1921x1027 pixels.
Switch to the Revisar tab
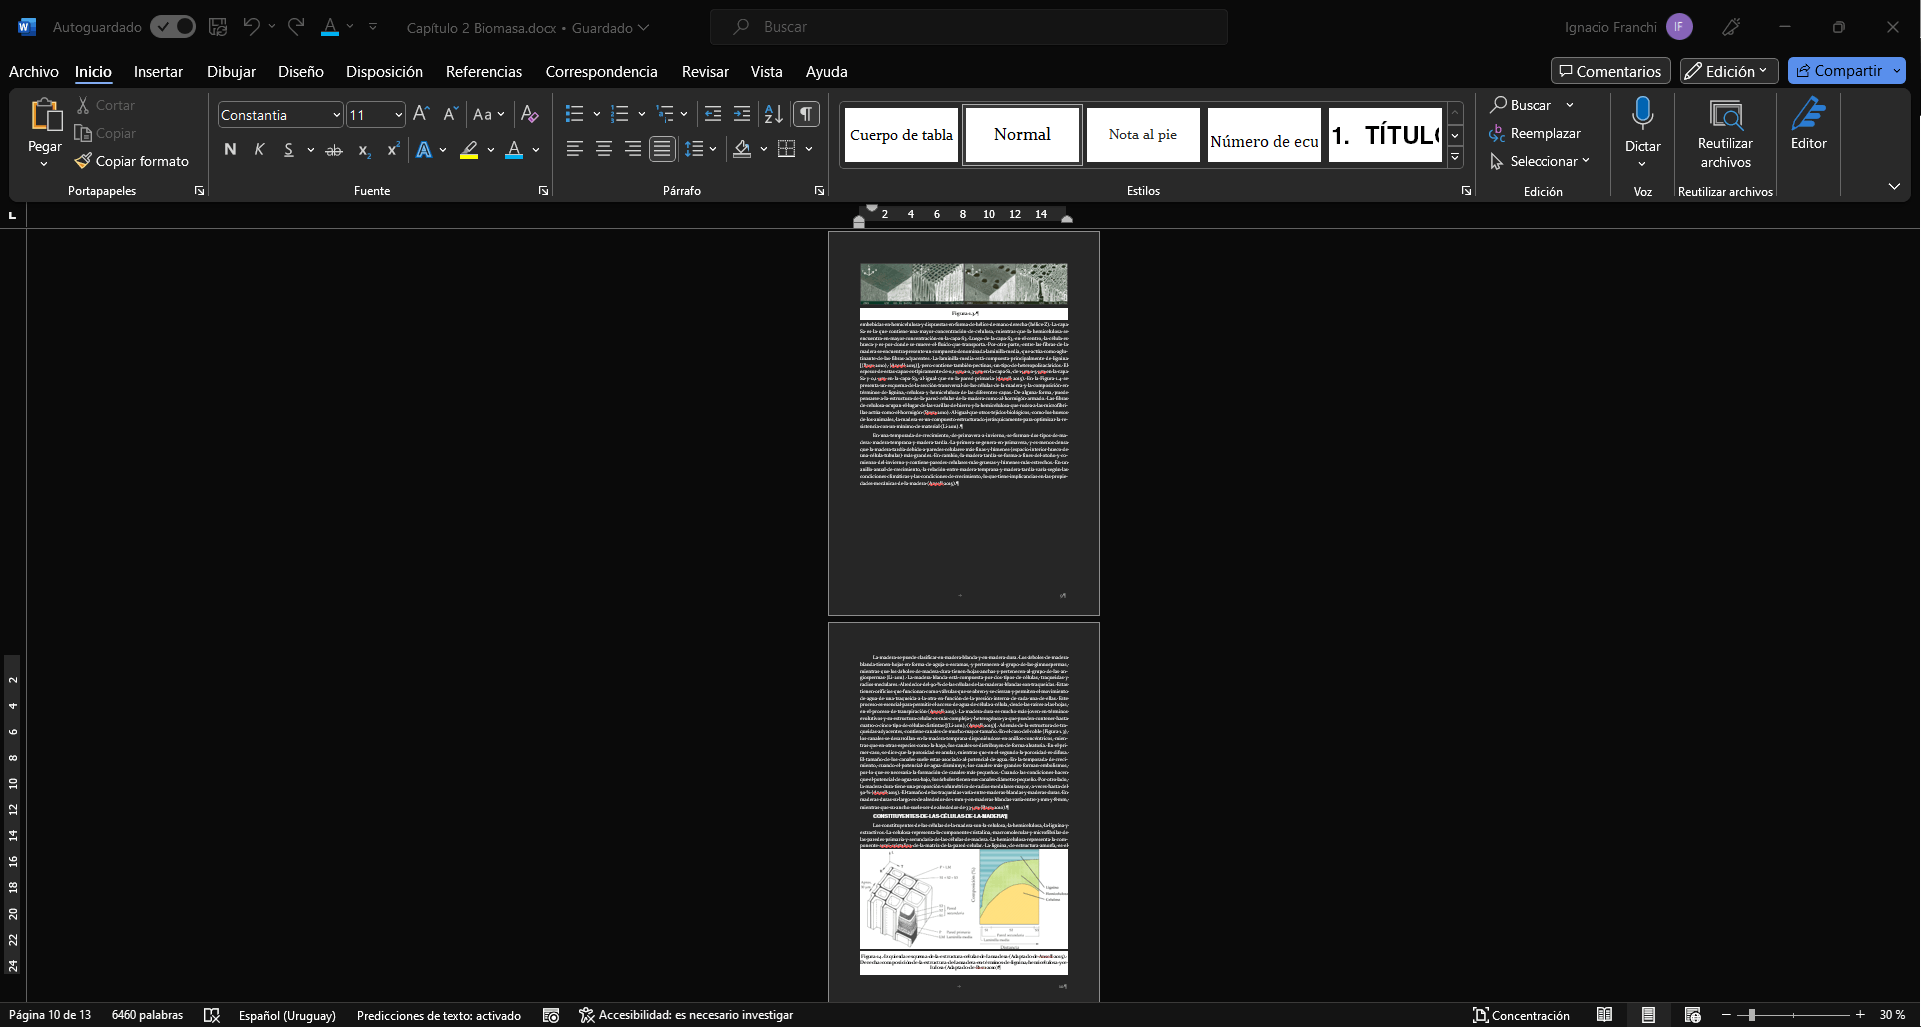[705, 72]
